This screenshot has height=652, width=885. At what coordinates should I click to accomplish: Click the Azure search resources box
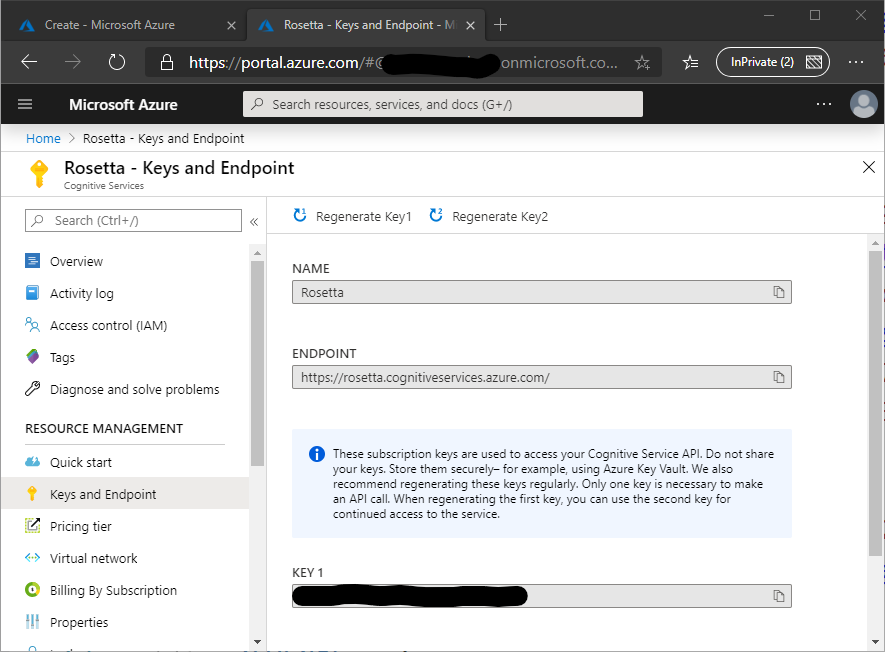[x=443, y=104]
